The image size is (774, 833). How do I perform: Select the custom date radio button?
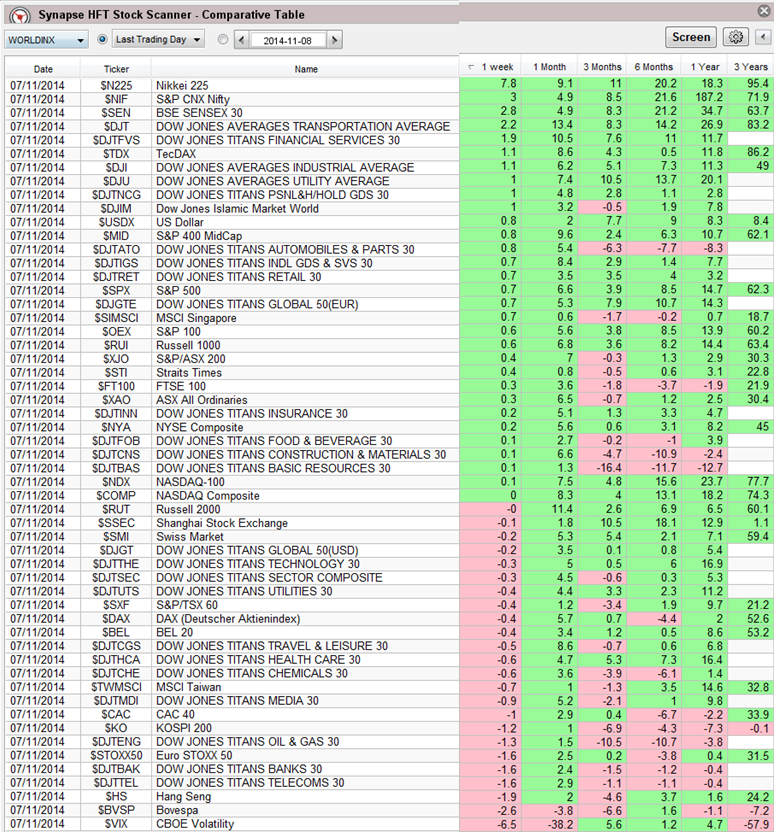click(222, 40)
